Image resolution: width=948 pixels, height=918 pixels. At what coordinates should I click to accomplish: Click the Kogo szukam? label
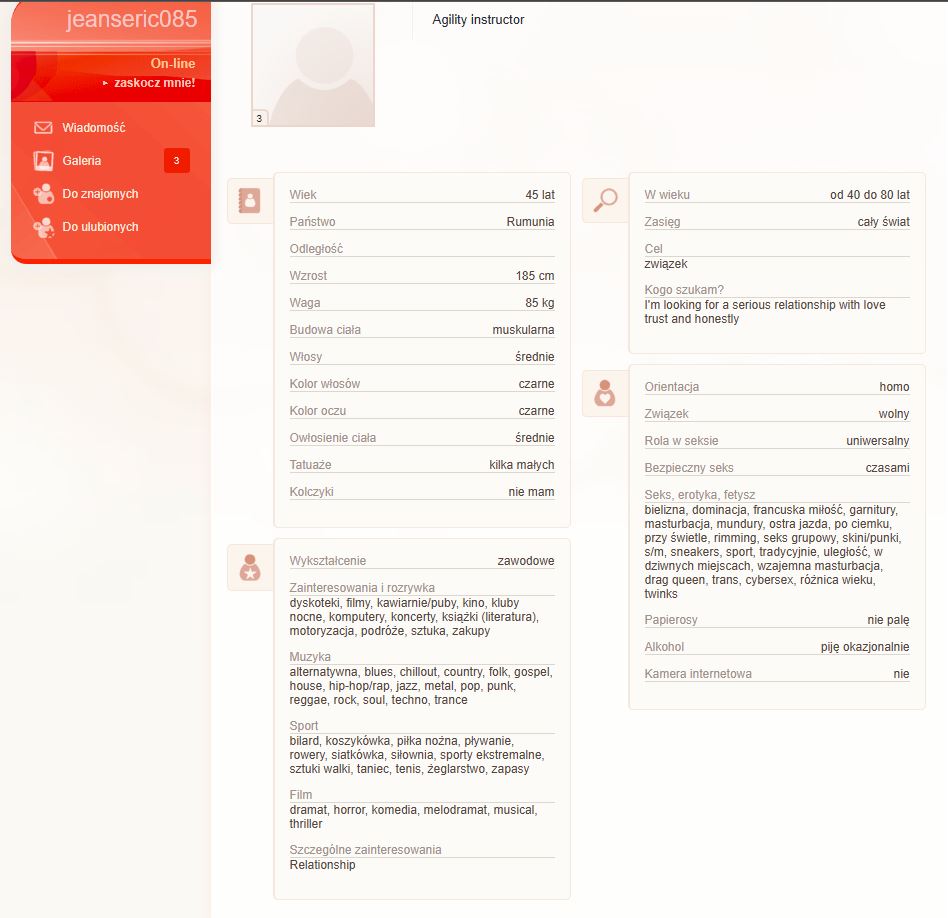[x=684, y=290]
